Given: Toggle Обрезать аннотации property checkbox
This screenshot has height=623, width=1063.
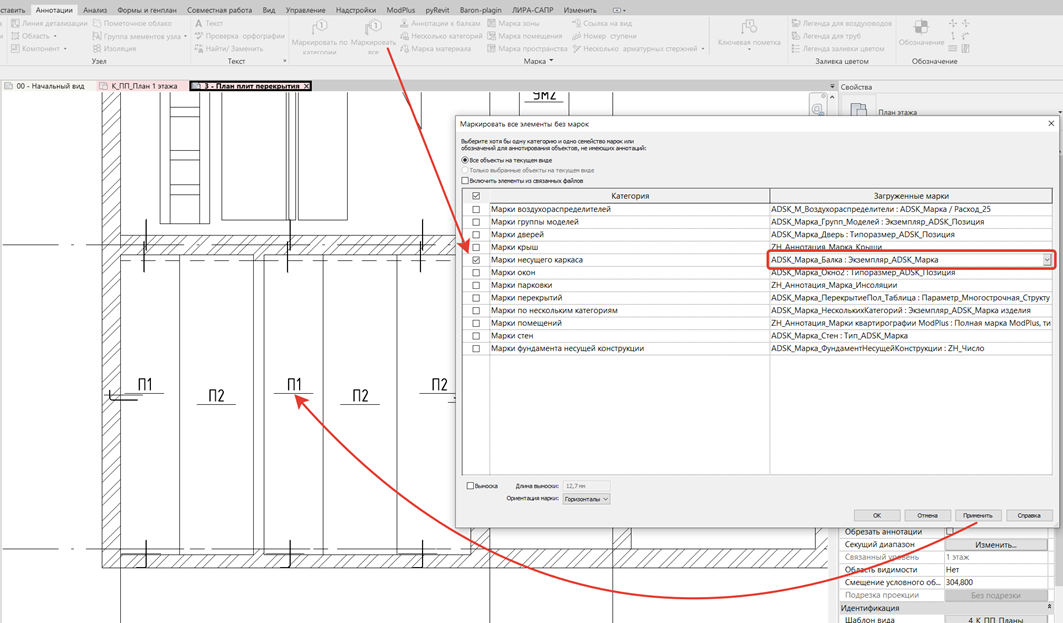Looking at the screenshot, I should pyautogui.click(x=950, y=531).
